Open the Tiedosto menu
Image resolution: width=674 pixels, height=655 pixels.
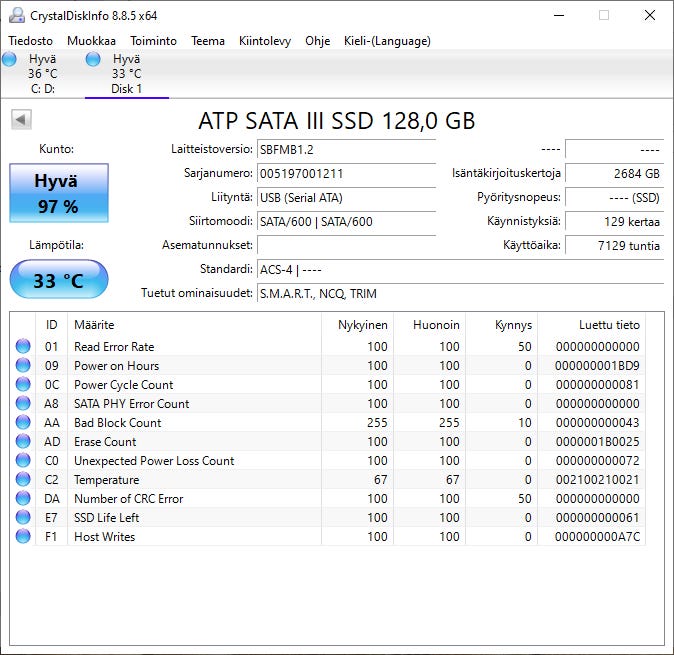30,41
